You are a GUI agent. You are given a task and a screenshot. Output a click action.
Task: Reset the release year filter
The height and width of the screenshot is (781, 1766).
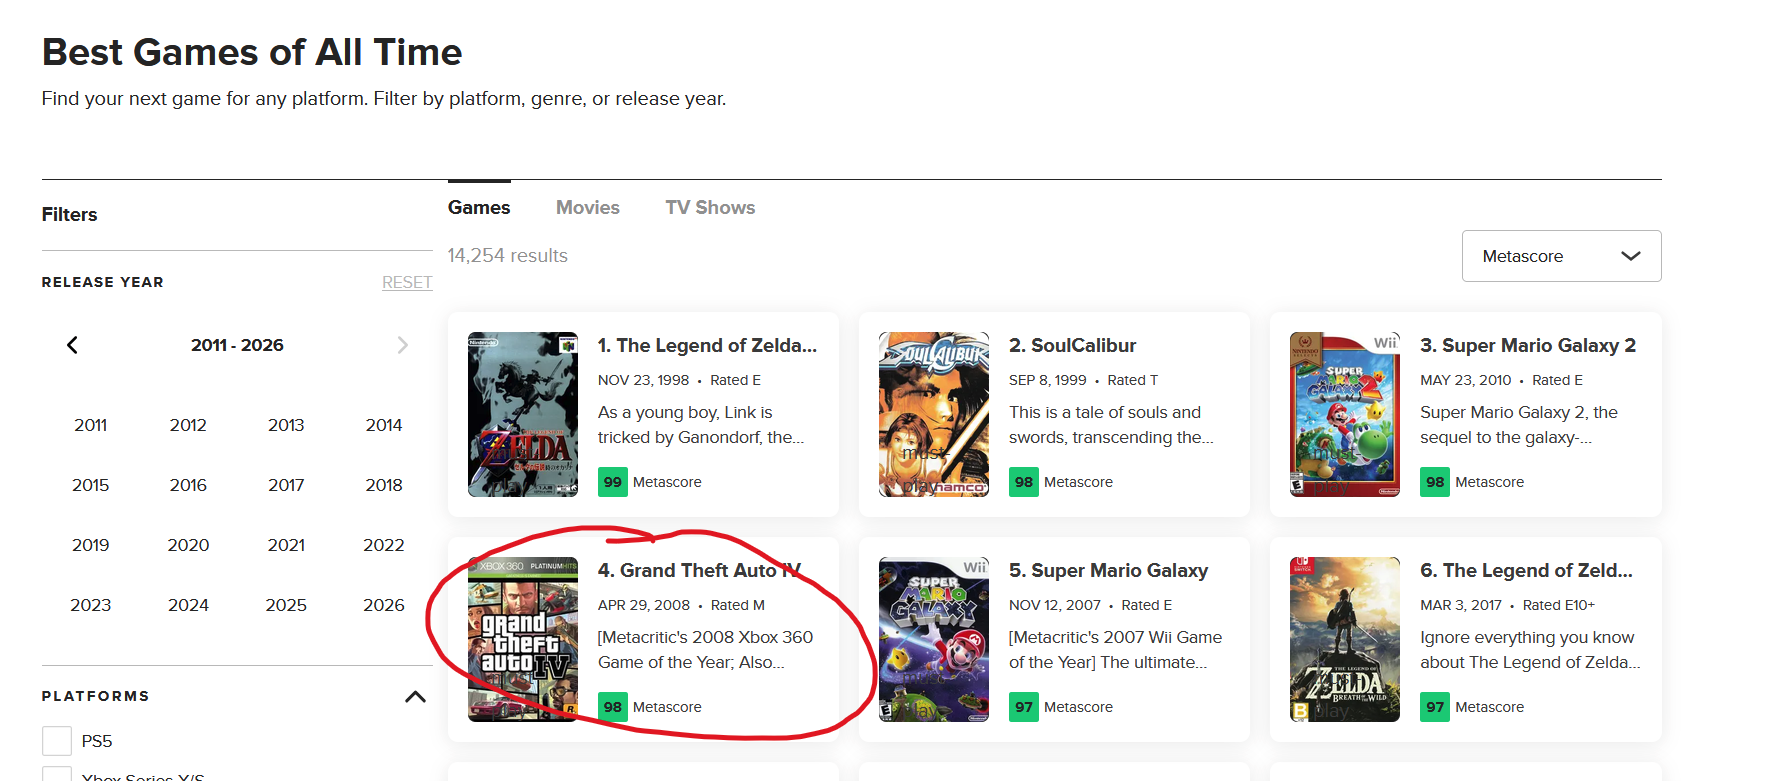pos(407,283)
